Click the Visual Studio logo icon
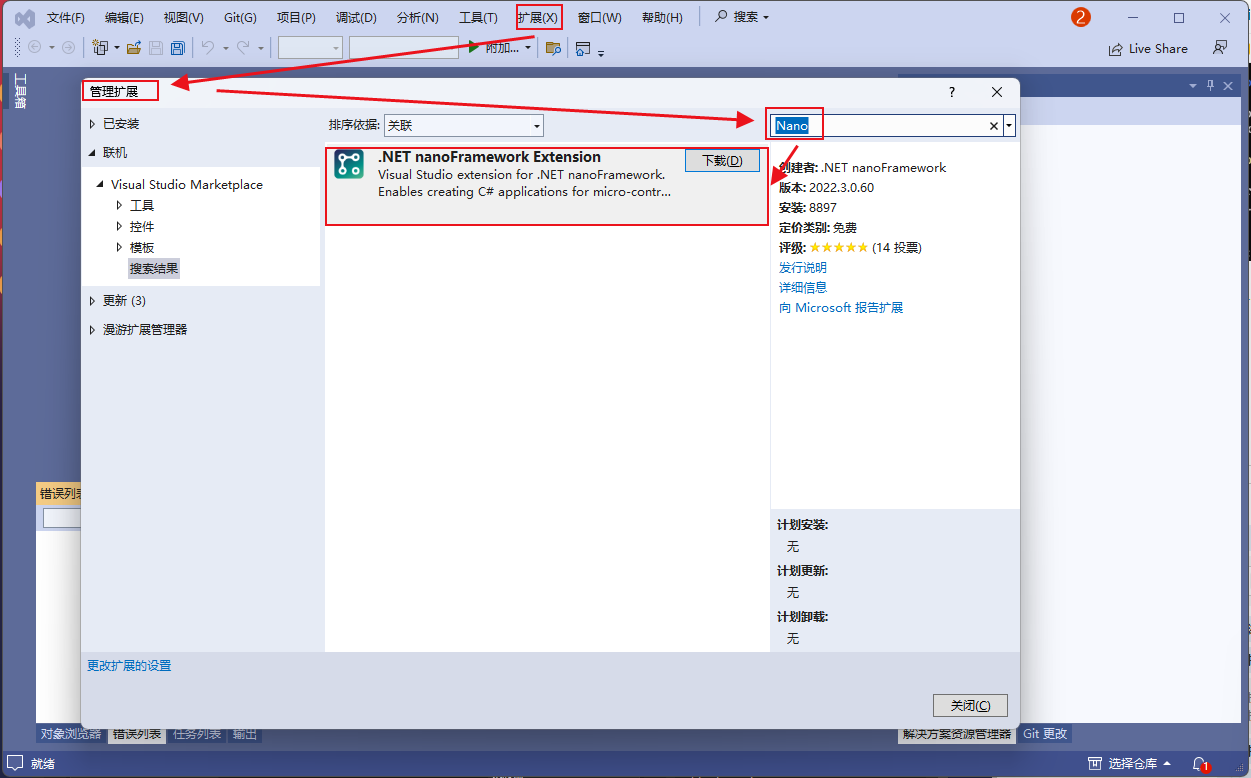This screenshot has width=1251, height=778. coord(25,18)
